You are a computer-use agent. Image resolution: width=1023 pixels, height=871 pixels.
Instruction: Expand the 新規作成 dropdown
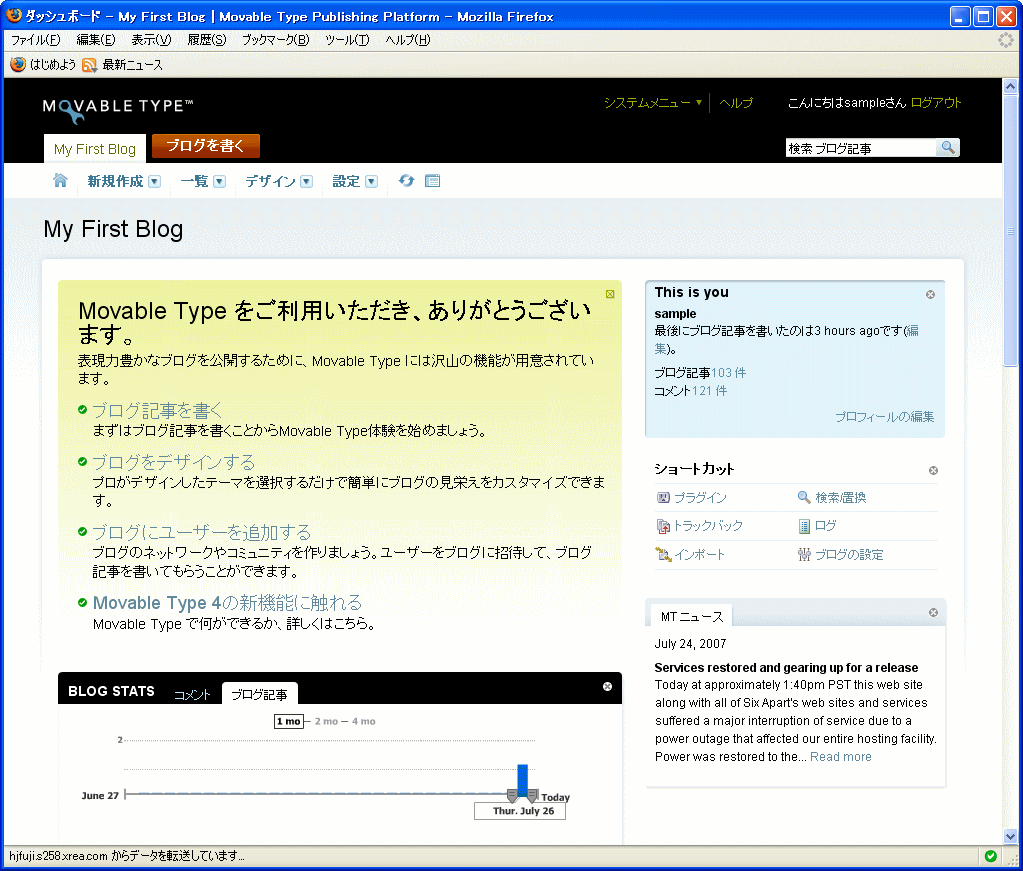tap(155, 181)
